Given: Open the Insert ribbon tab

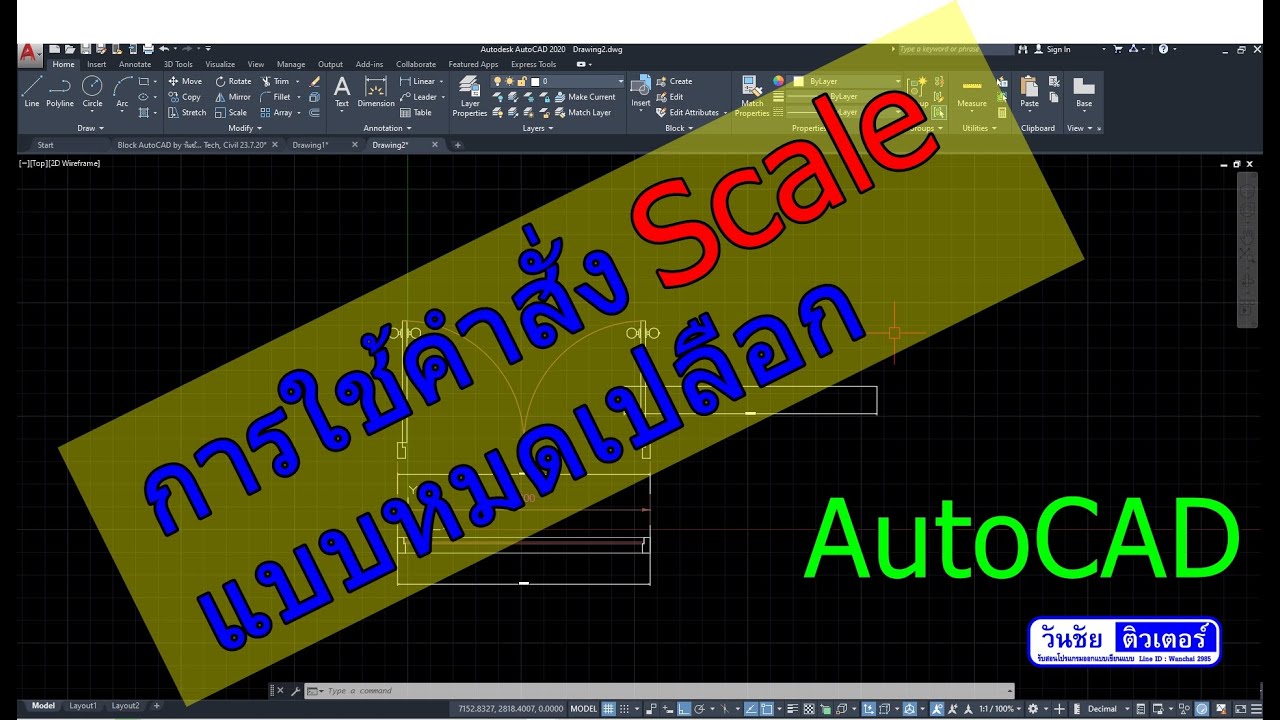Looking at the screenshot, I should click(x=96, y=64).
